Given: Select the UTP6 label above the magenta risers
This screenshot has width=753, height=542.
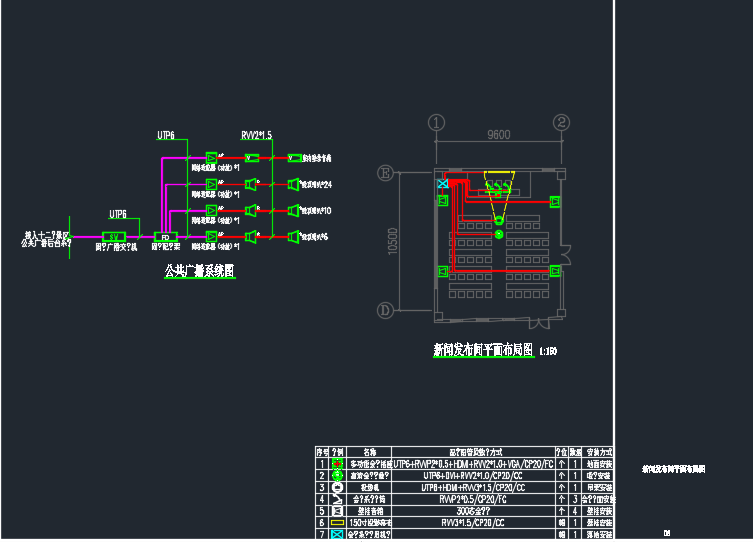Looking at the screenshot, I should [x=166, y=135].
